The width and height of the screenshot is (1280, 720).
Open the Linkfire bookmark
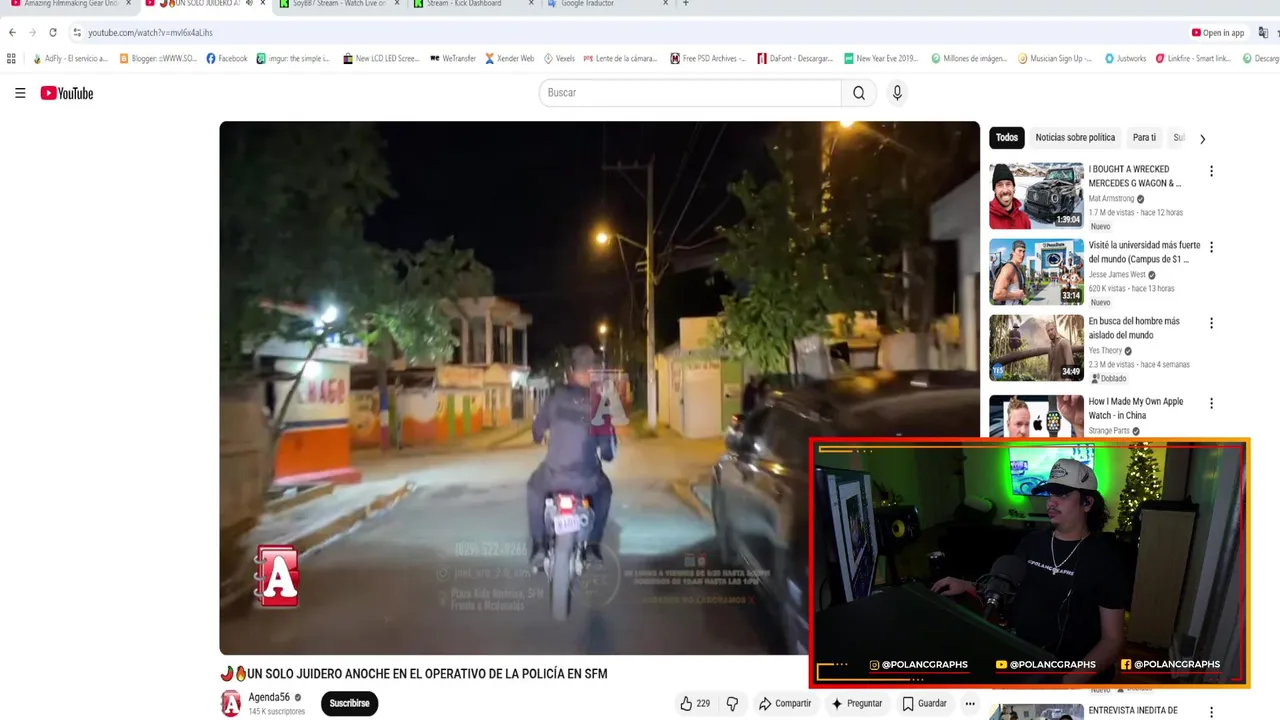(1194, 59)
